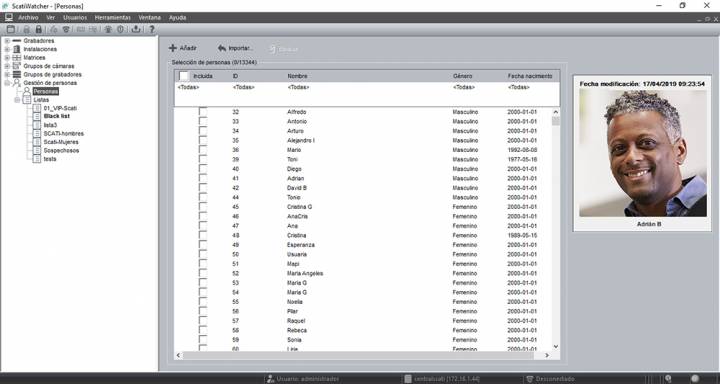Expand the Instalaciones tree node
The image size is (720, 384).
click(x=7, y=49)
